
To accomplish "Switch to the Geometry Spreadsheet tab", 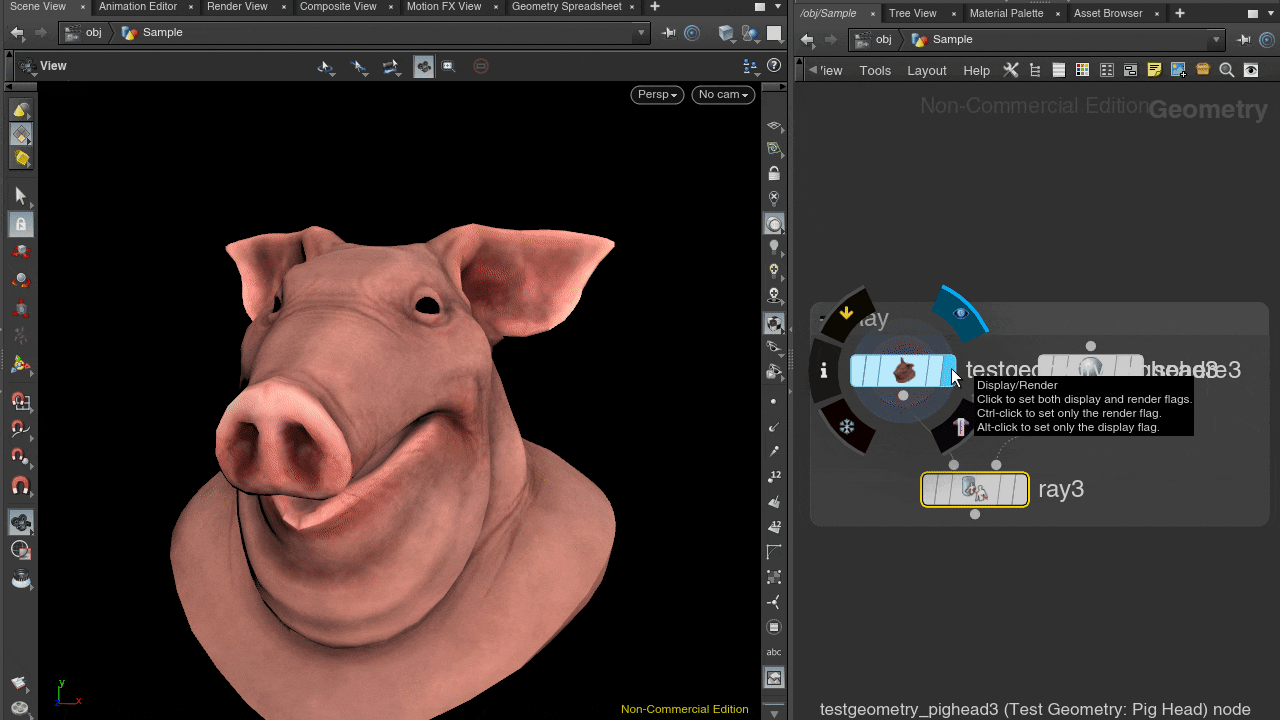I will [566, 6].
